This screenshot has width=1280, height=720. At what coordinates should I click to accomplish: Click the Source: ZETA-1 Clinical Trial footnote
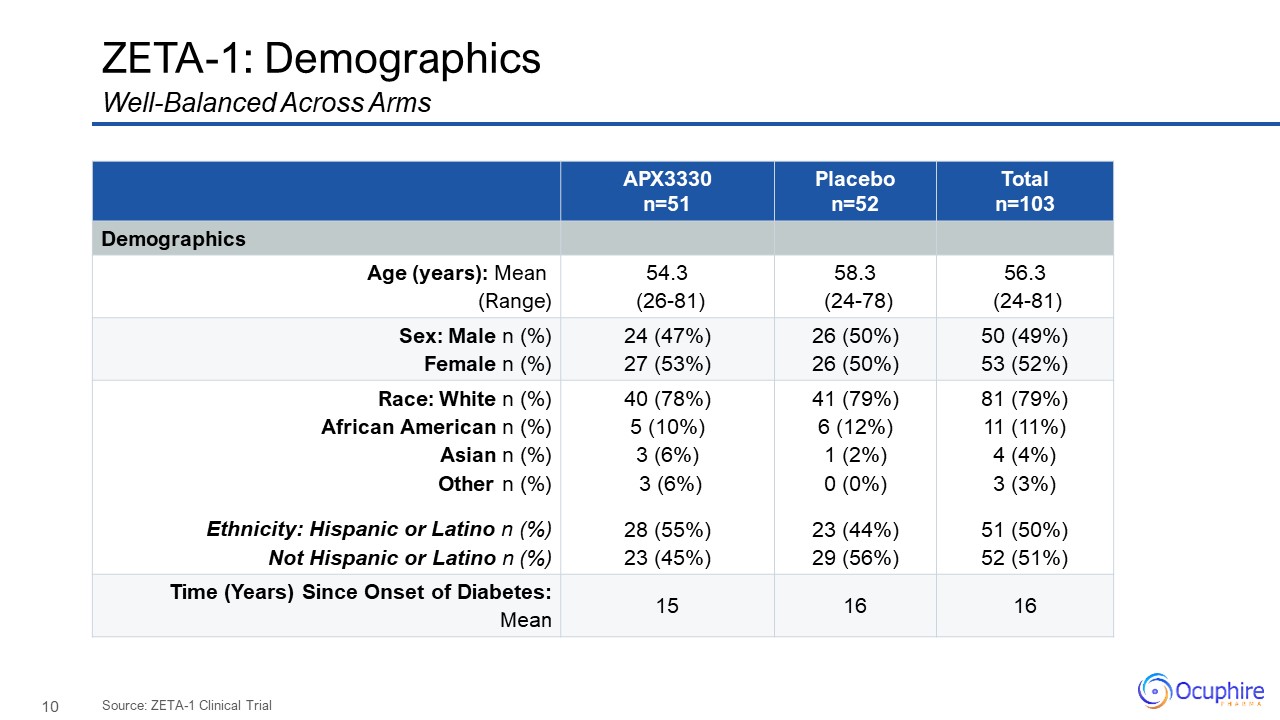tap(186, 706)
